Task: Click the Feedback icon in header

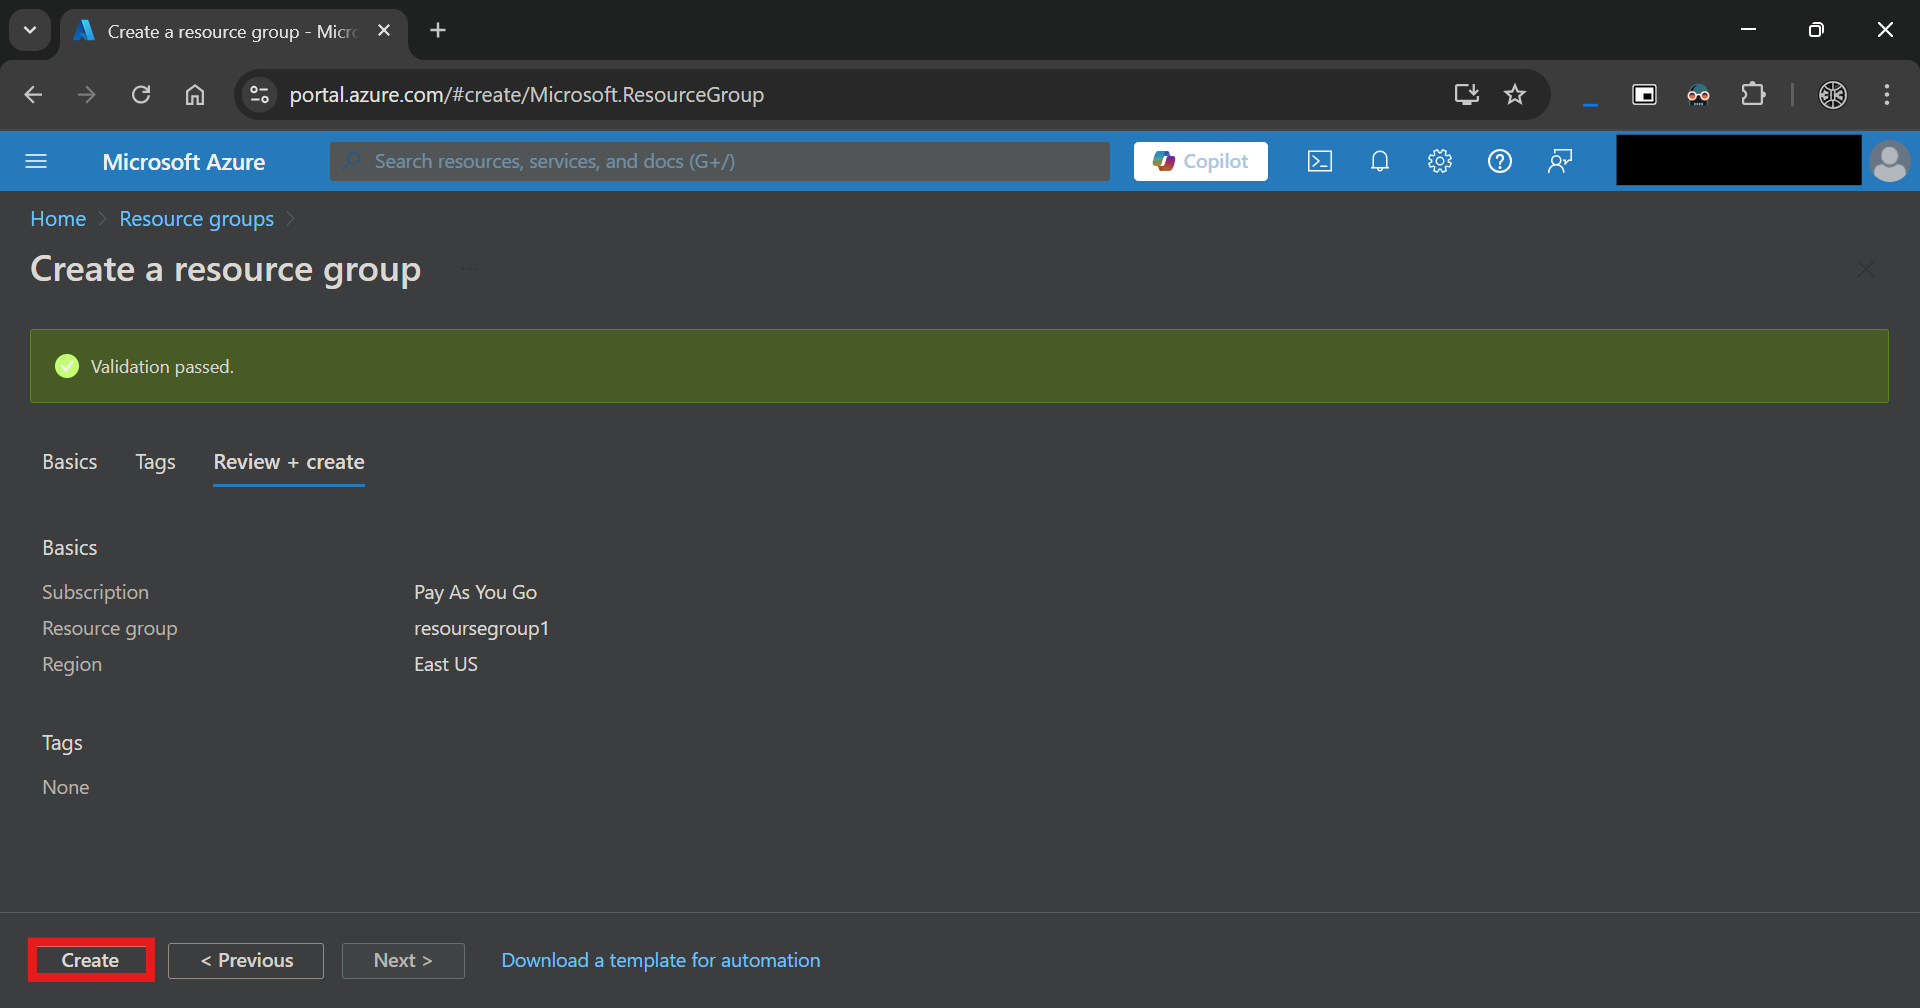Action: coord(1560,161)
